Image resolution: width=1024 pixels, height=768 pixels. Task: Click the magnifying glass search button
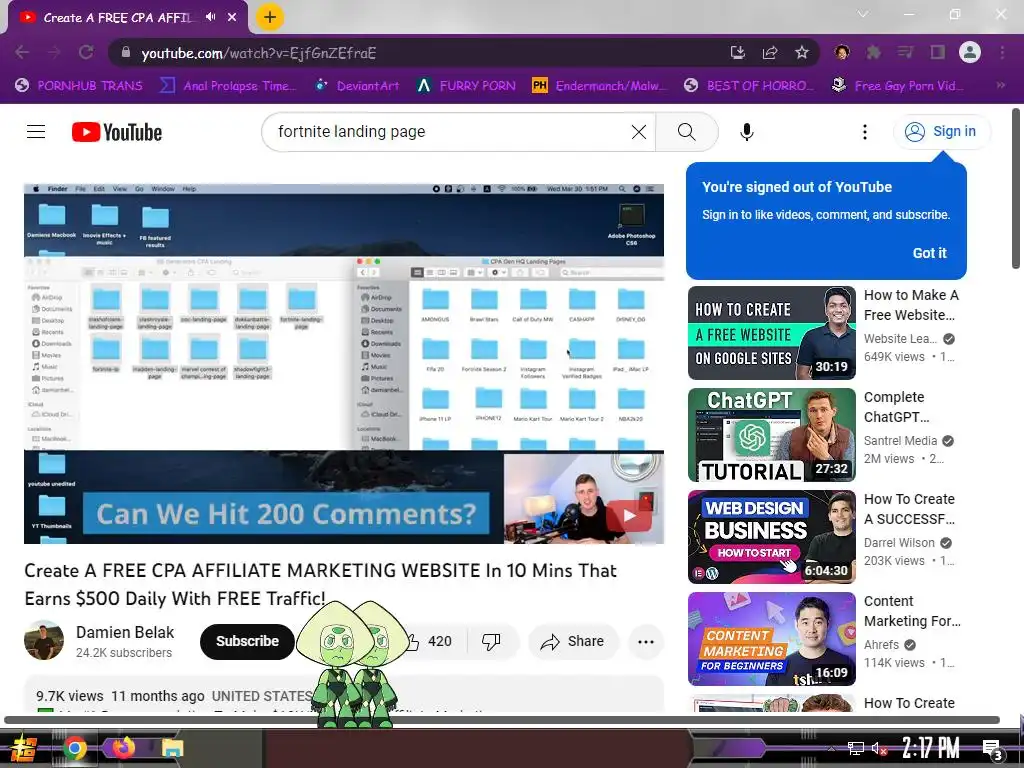686,132
